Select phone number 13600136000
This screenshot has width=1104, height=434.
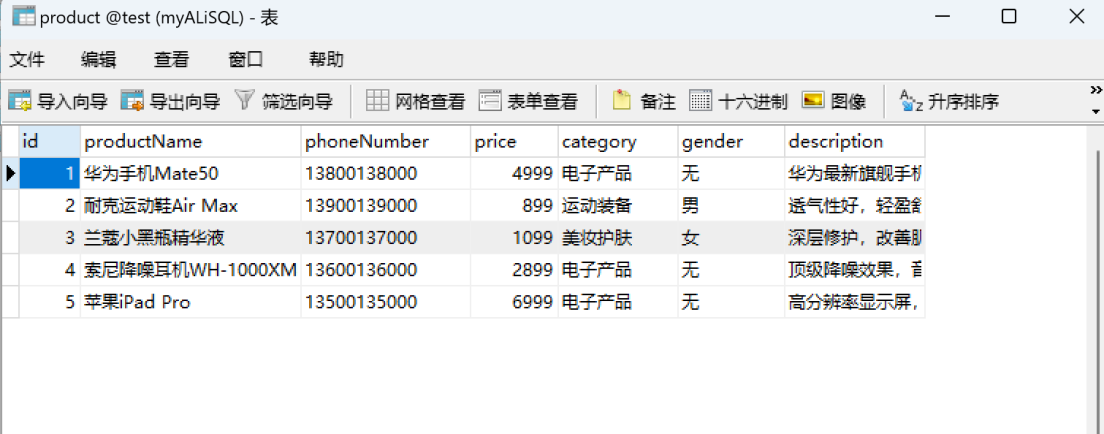tap(386, 270)
